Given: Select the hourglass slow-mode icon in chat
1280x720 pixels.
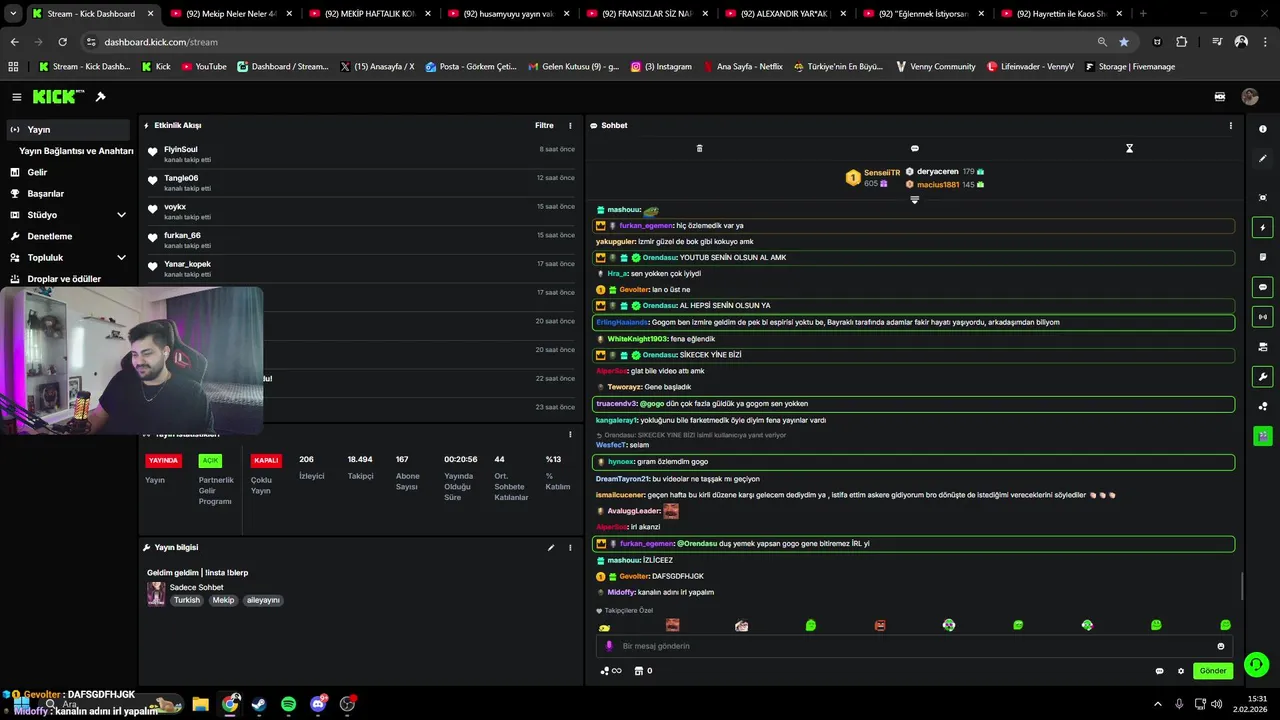Looking at the screenshot, I should coord(1129,148).
